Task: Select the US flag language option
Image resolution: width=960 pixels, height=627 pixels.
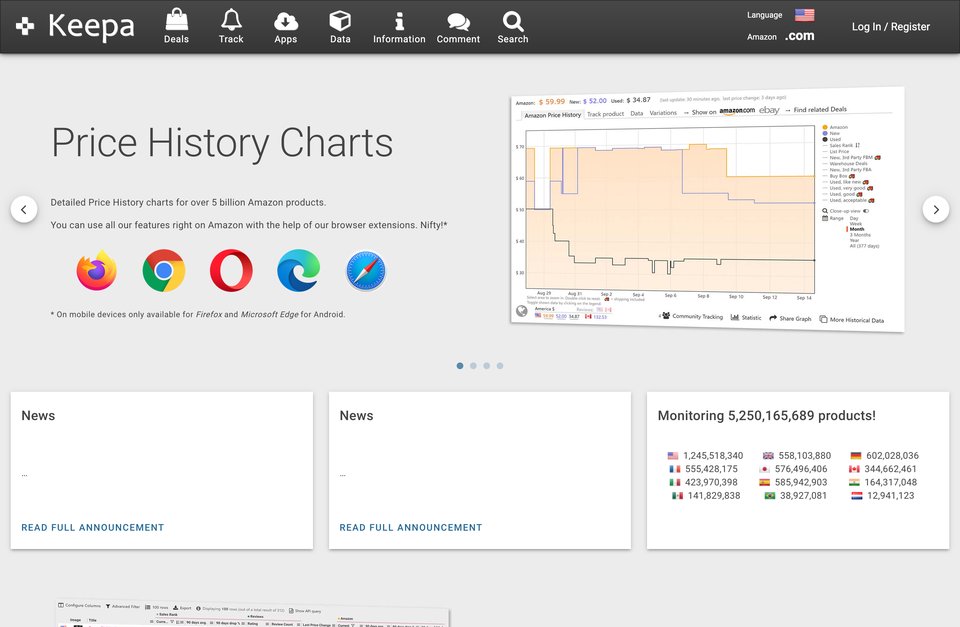Action: 804,15
